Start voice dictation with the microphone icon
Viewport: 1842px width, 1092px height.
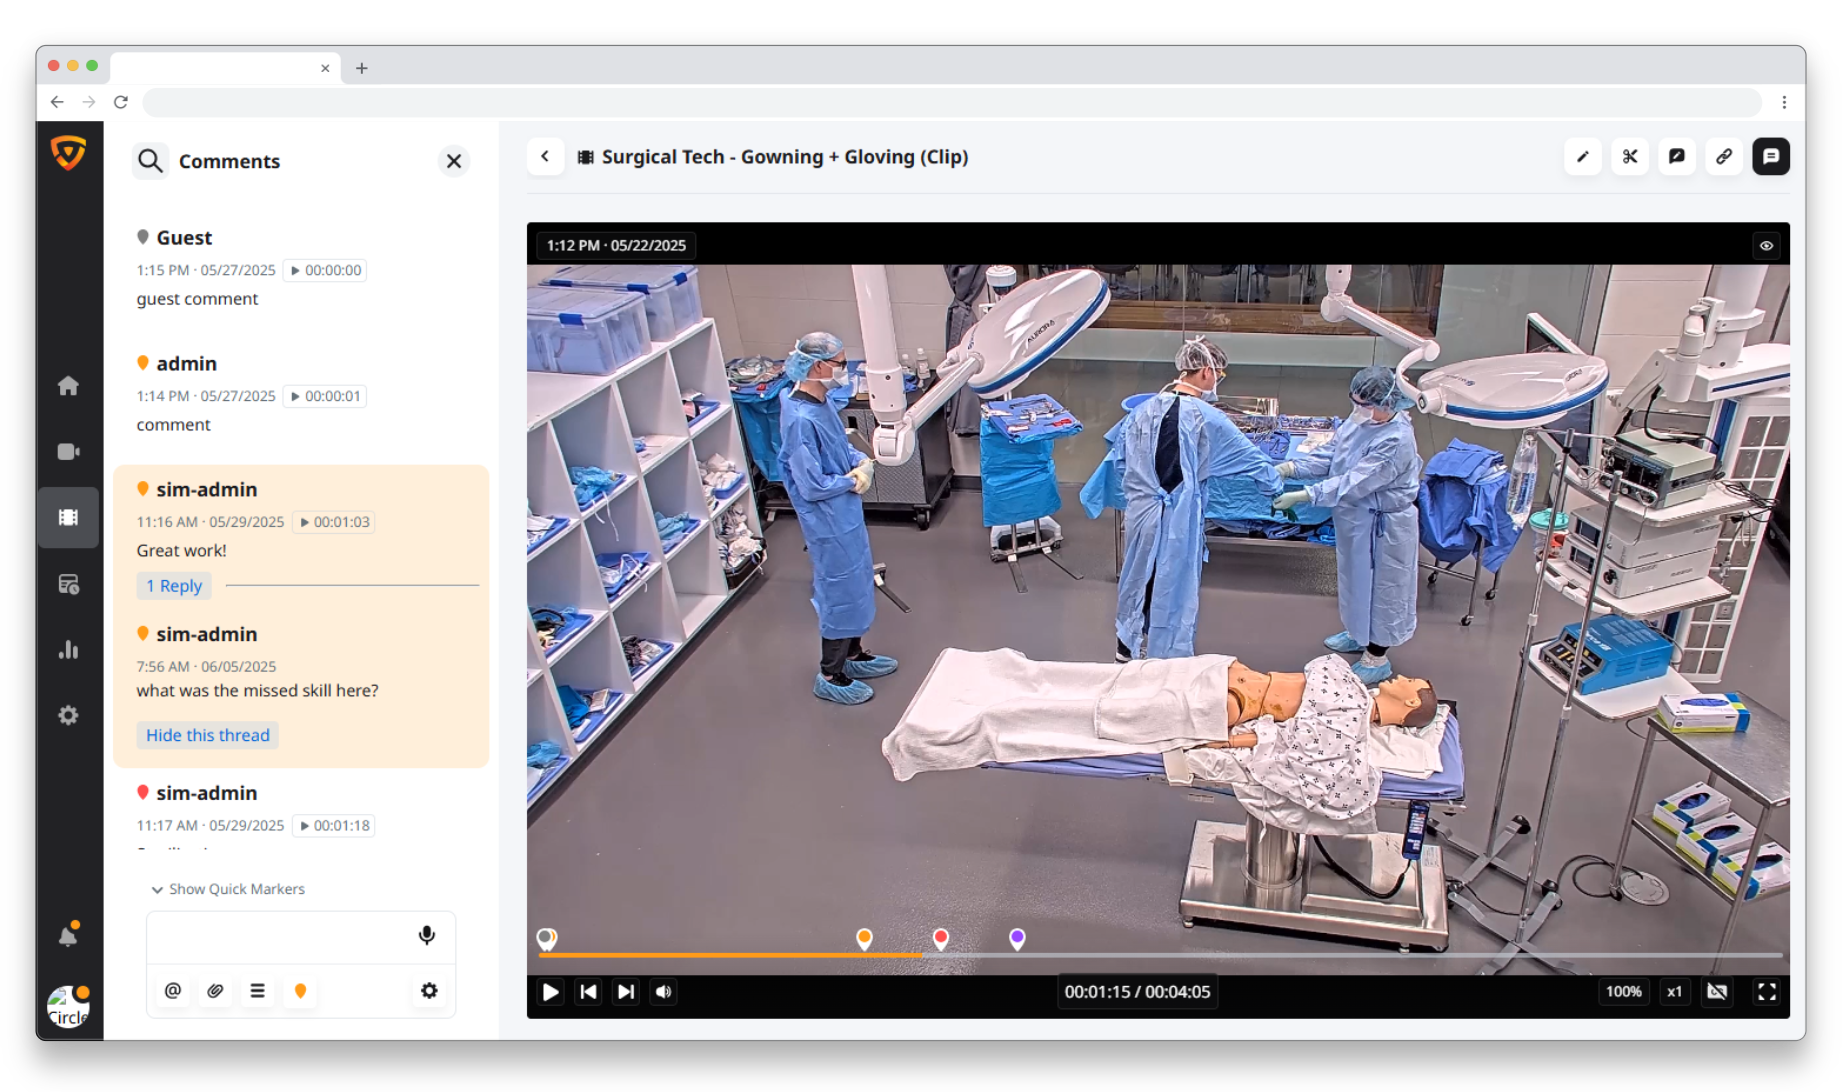pos(427,935)
